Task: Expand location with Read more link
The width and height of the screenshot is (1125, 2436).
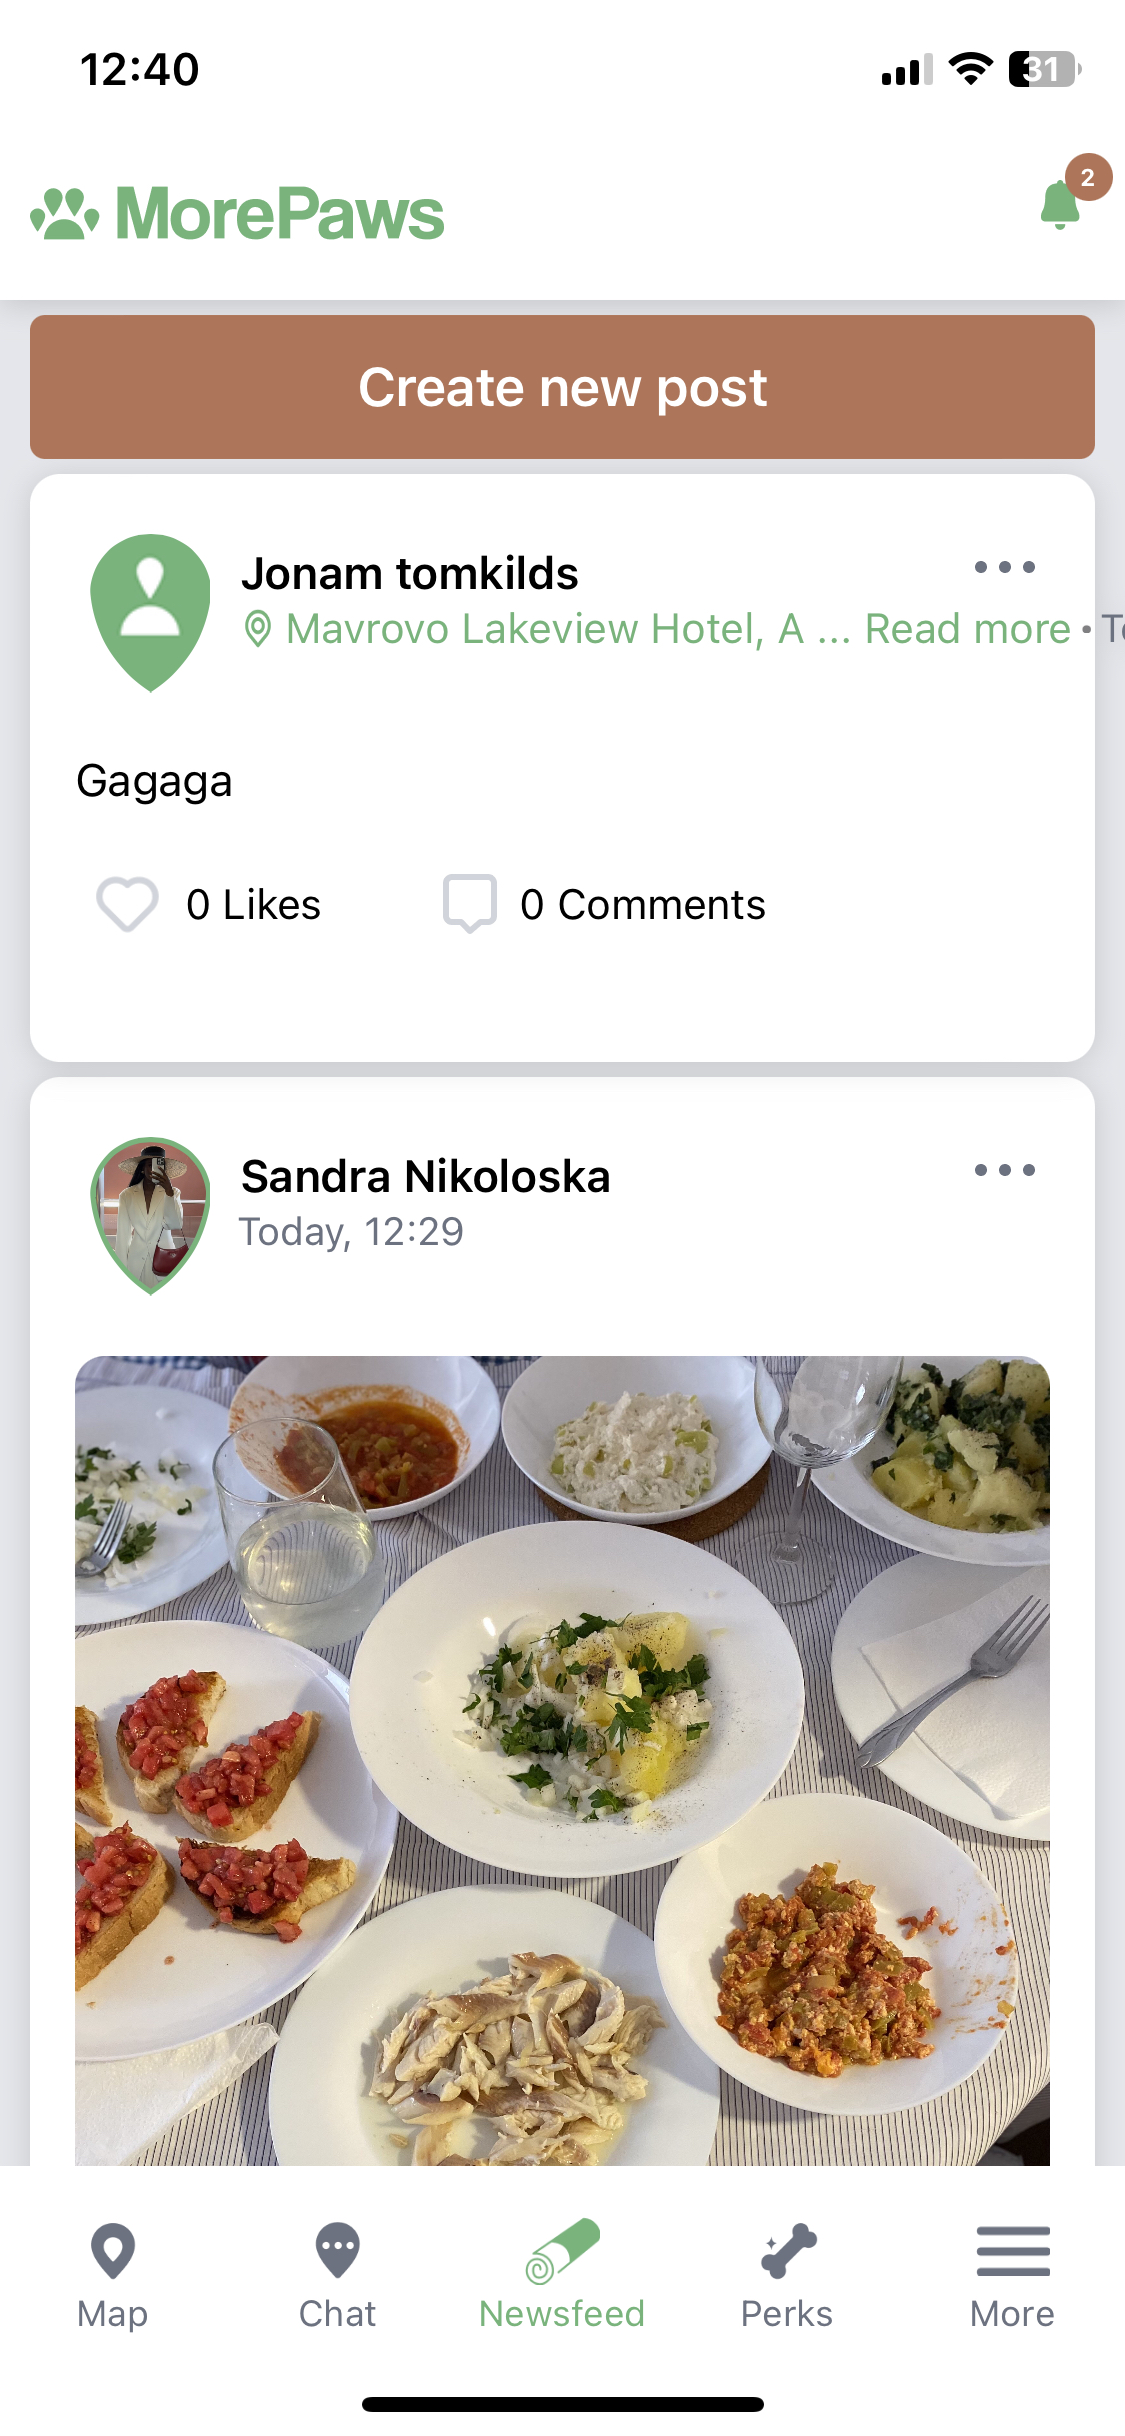Action: (x=967, y=629)
